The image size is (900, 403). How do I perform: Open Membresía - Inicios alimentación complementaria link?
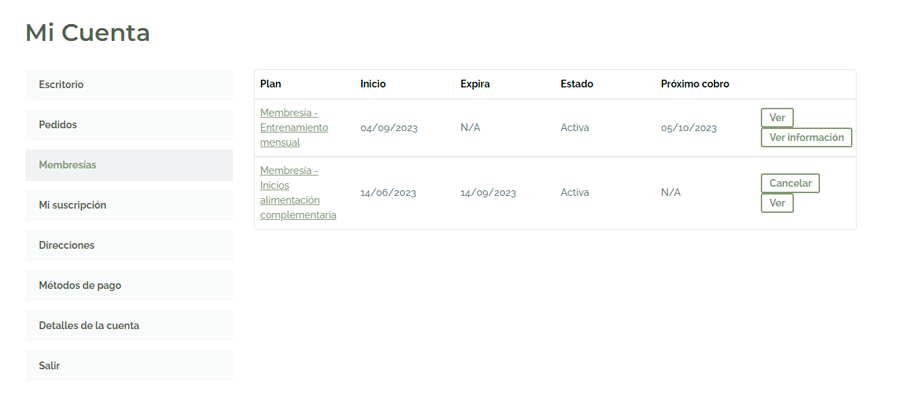tap(298, 192)
